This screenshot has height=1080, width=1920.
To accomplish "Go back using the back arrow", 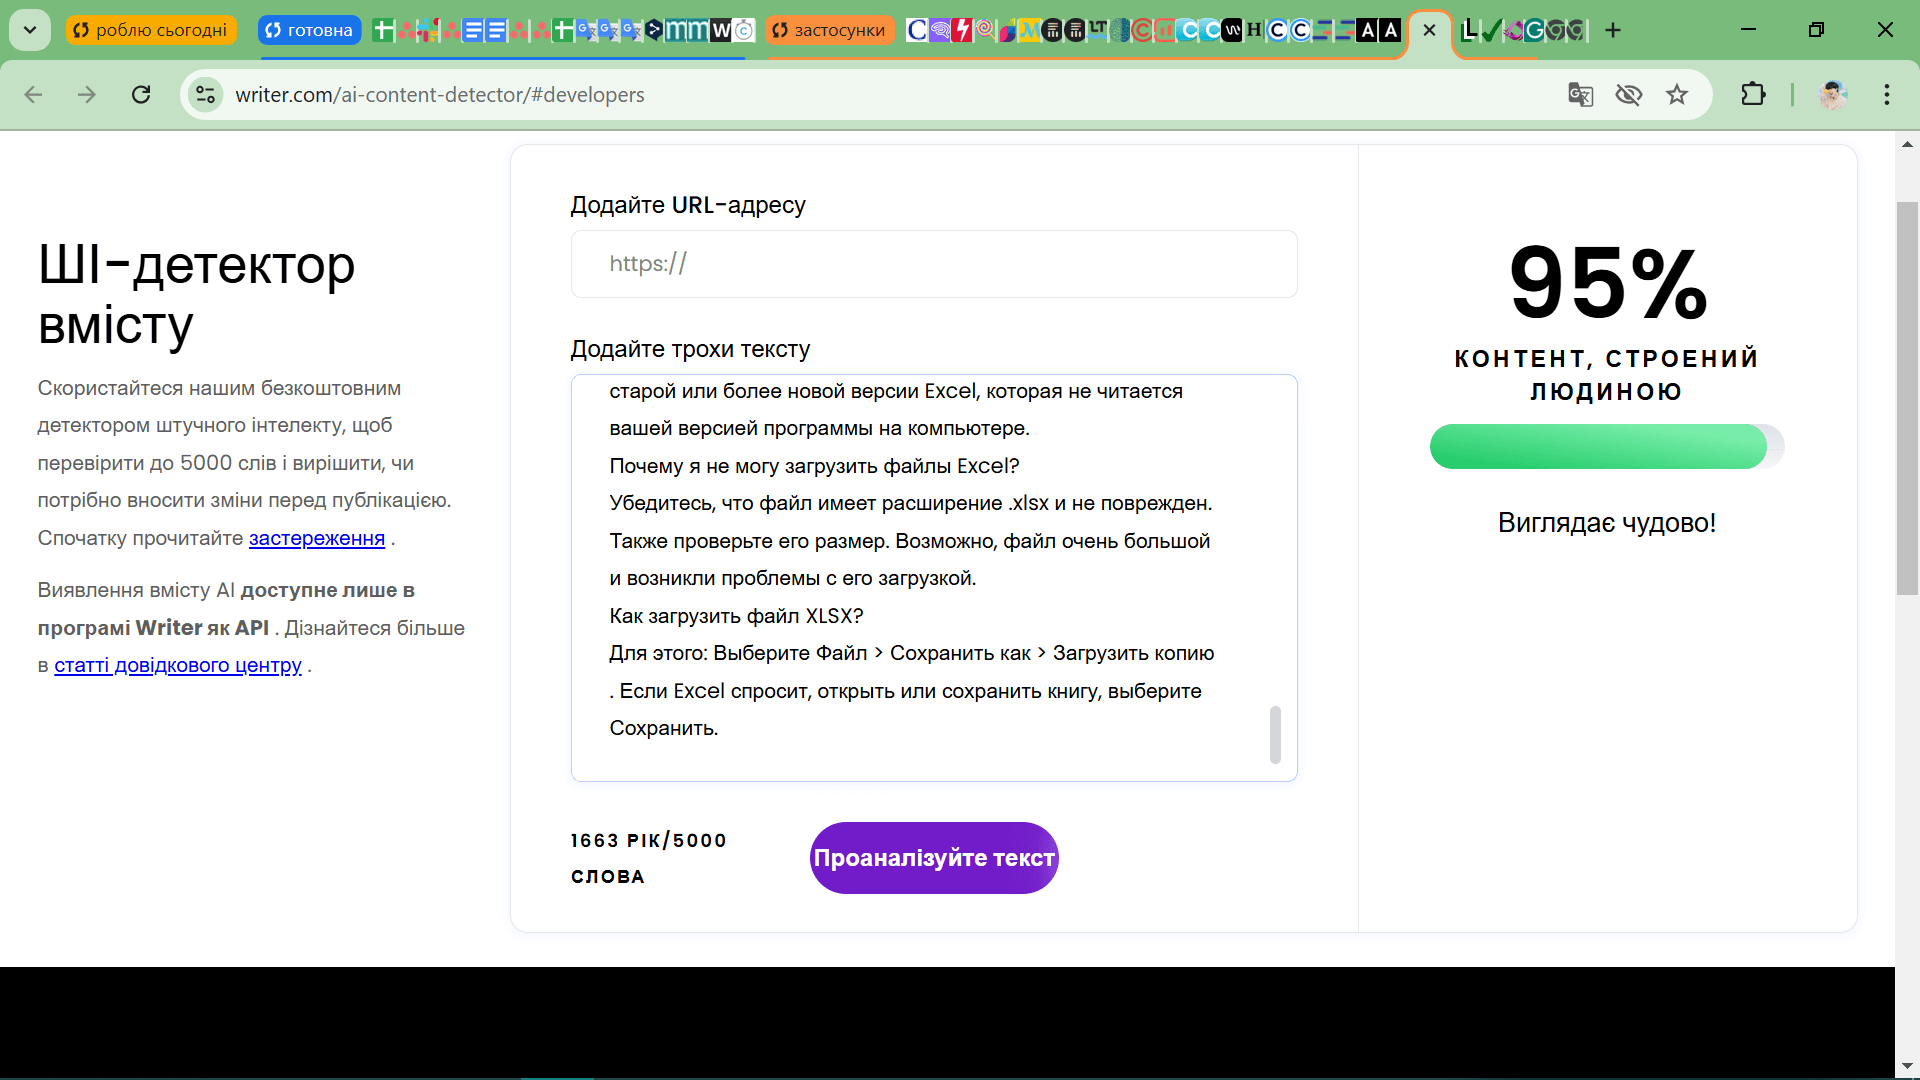I will pyautogui.click(x=33, y=95).
